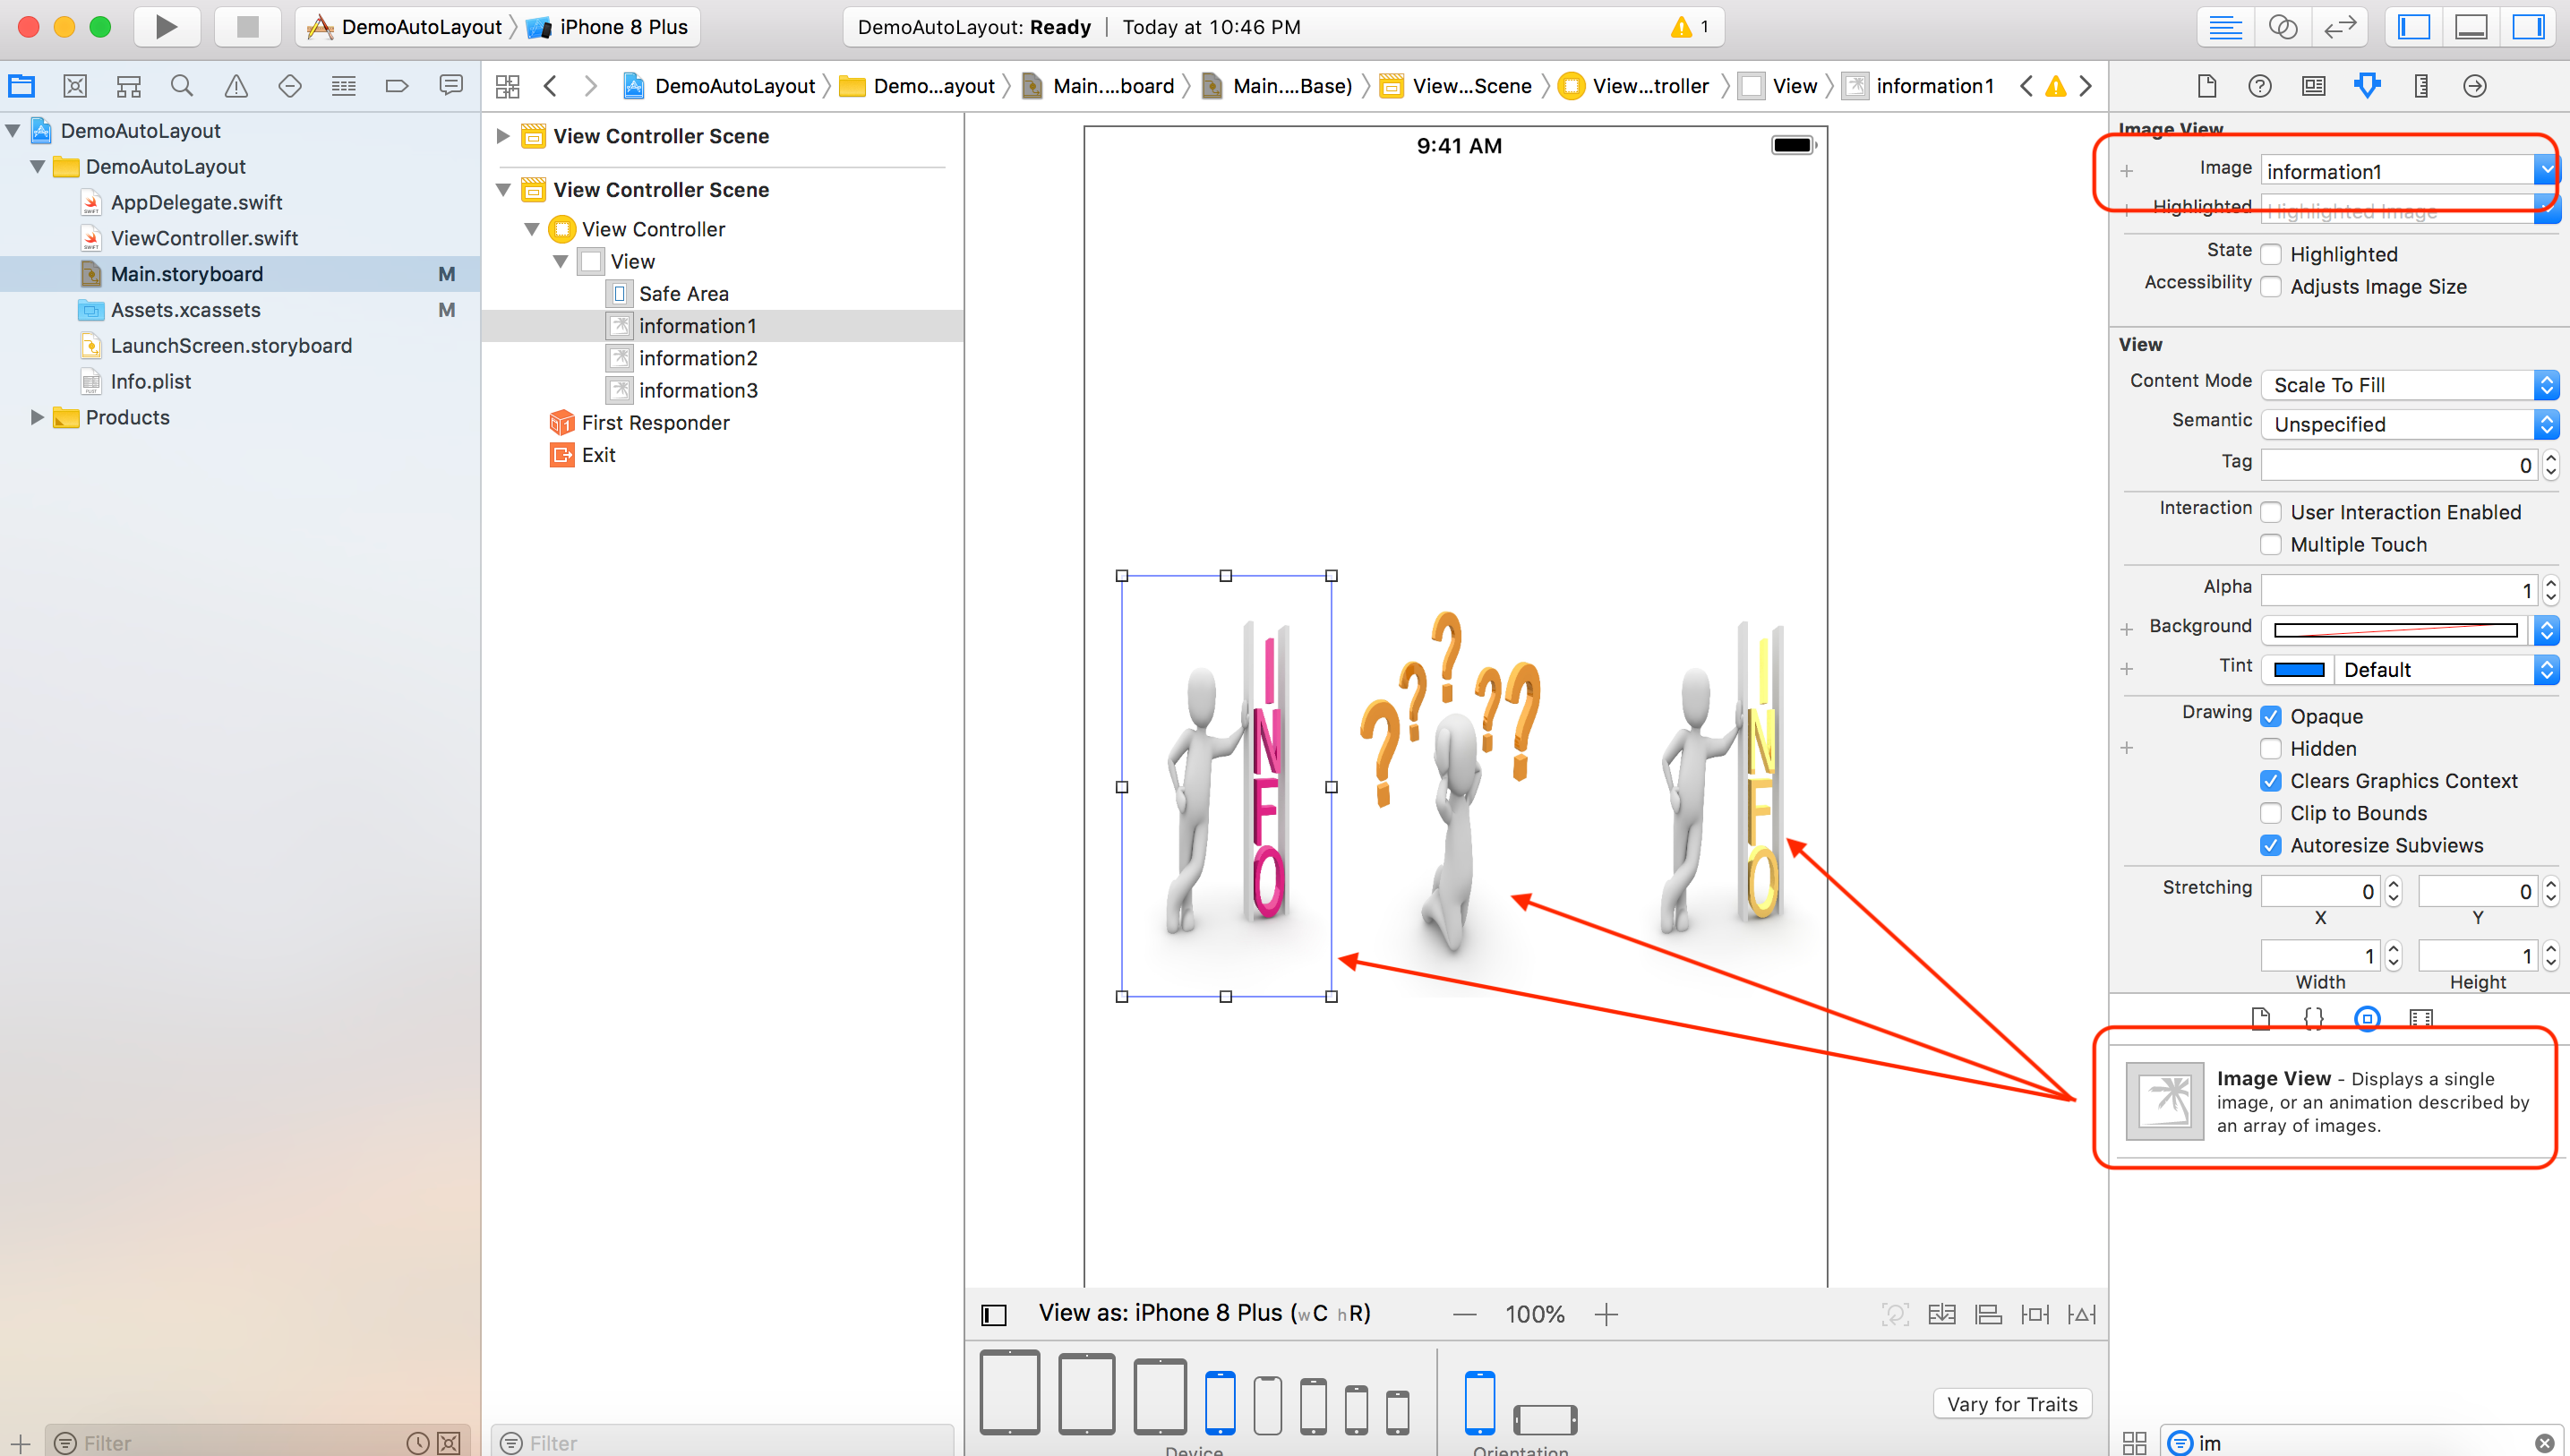2570x1456 pixels.
Task: Open the Content Mode dropdown
Action: (2409, 385)
